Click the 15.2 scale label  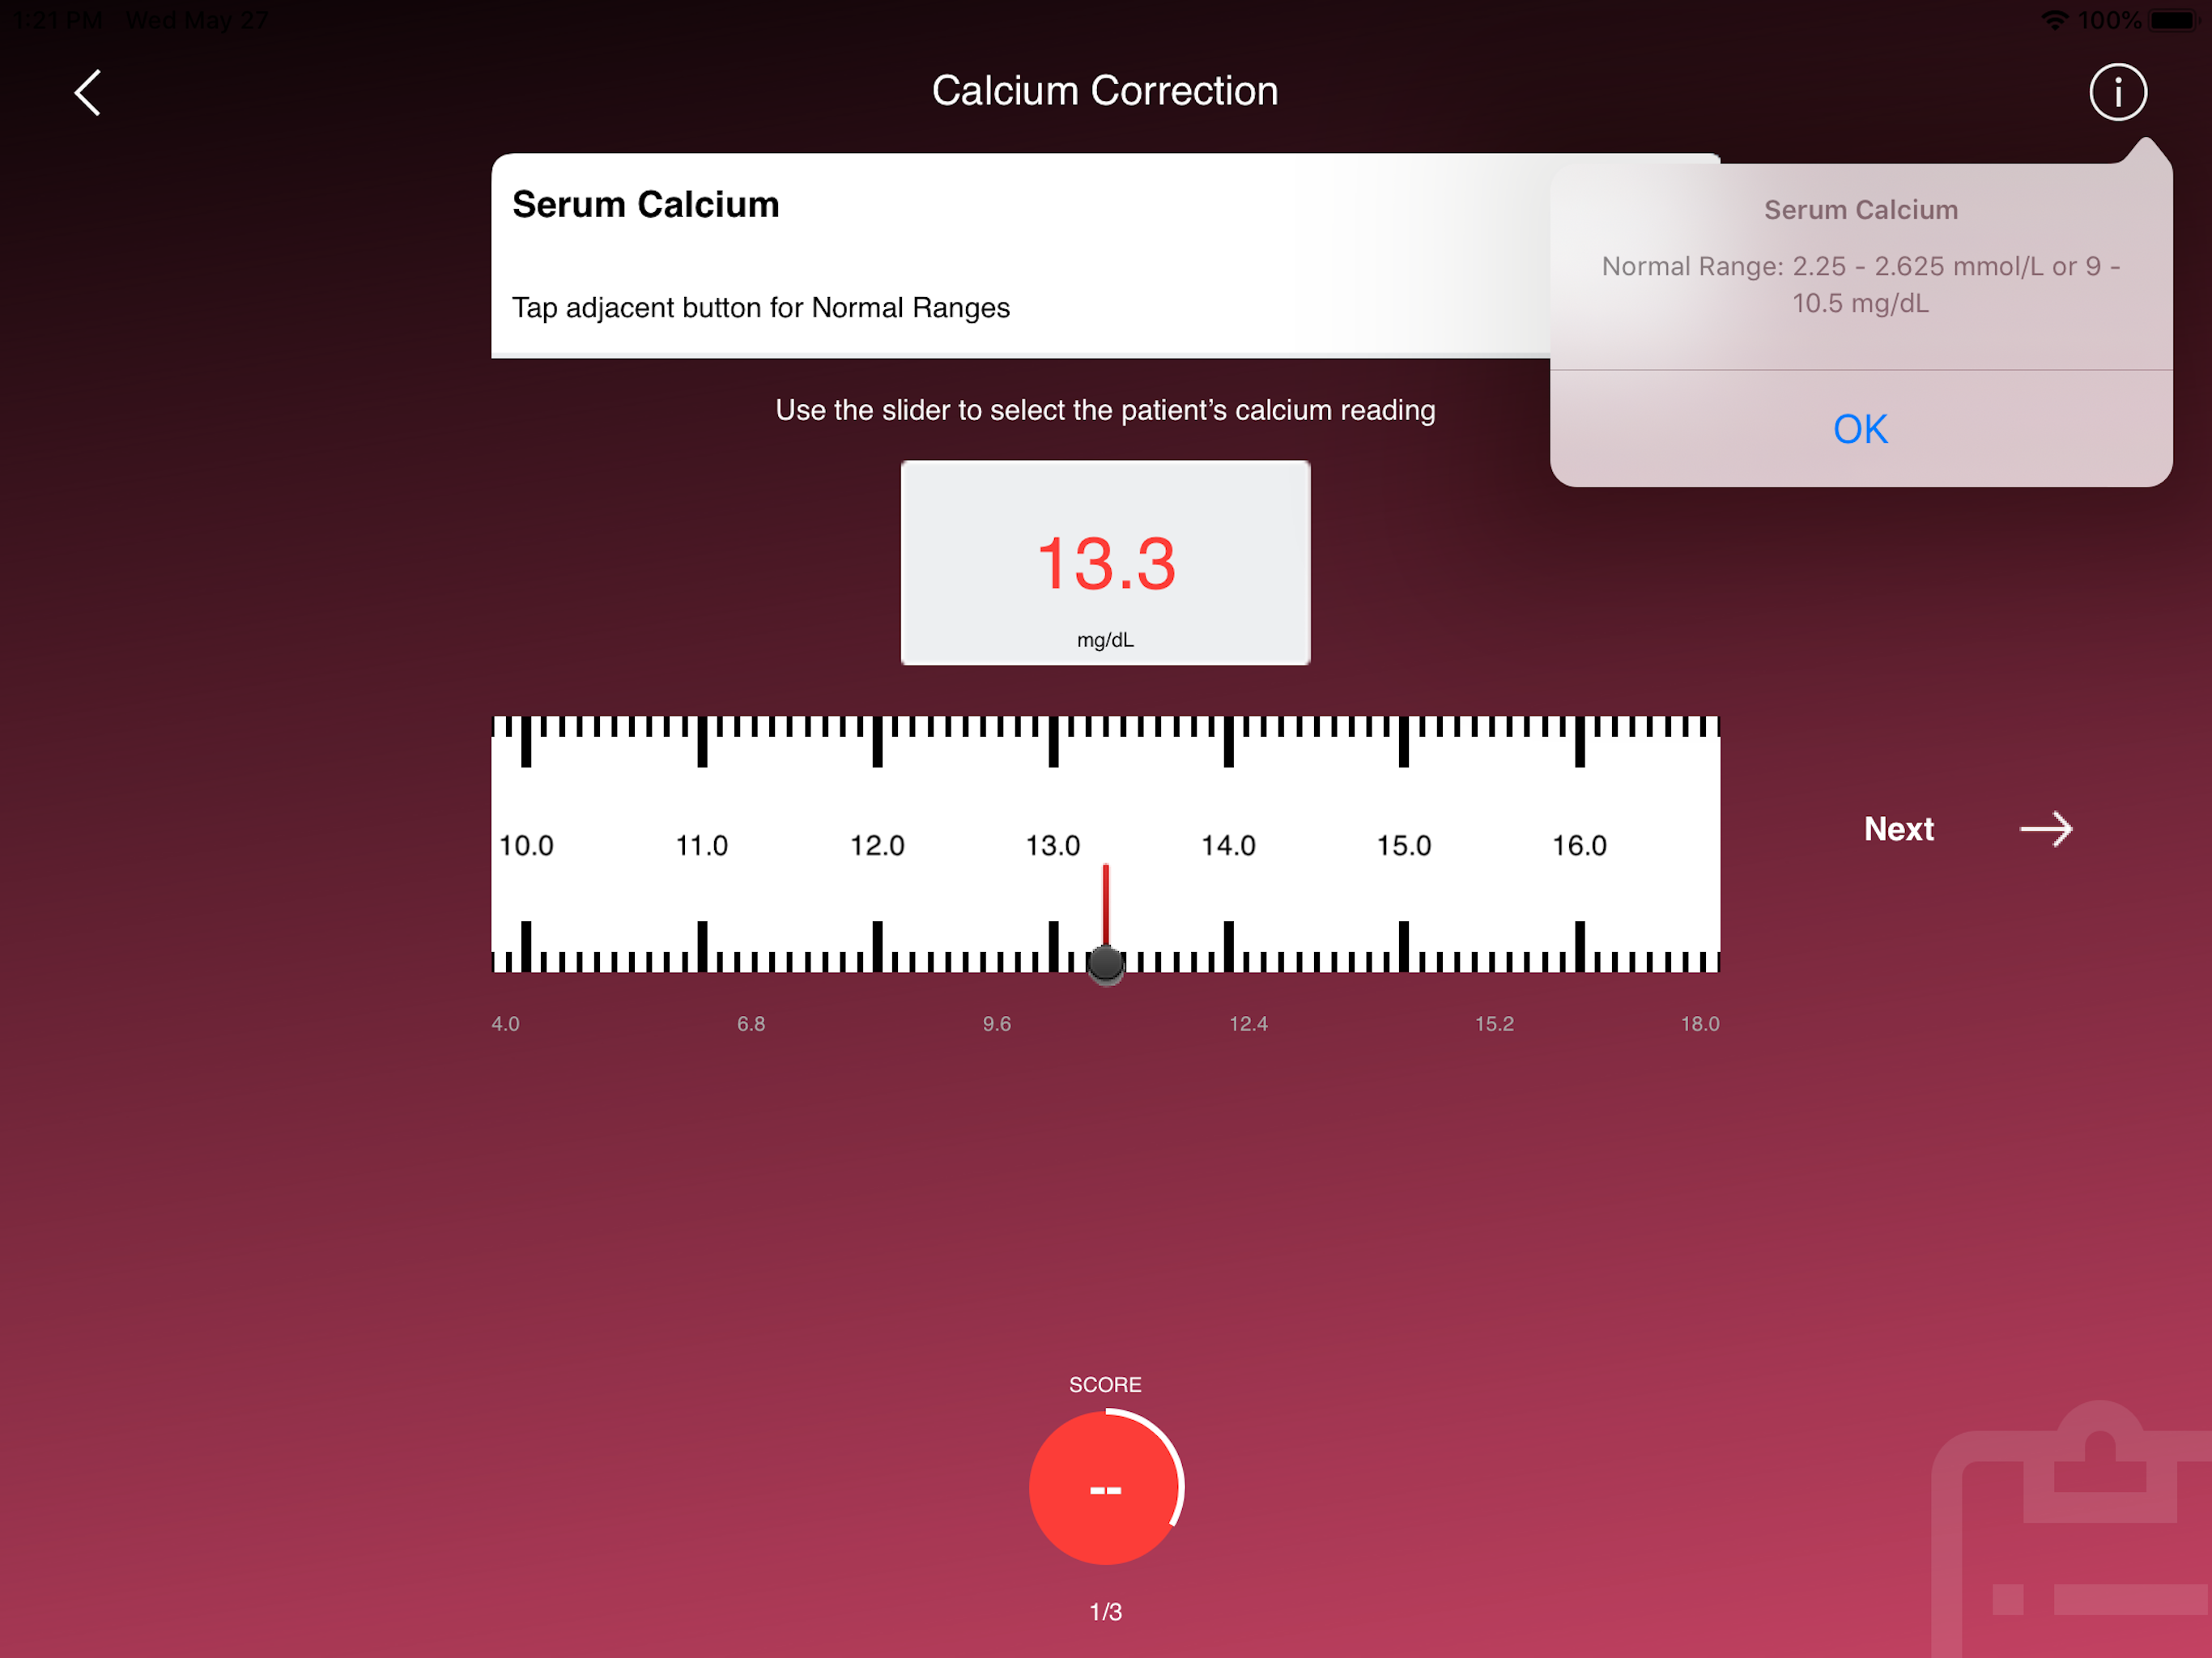click(1494, 1023)
